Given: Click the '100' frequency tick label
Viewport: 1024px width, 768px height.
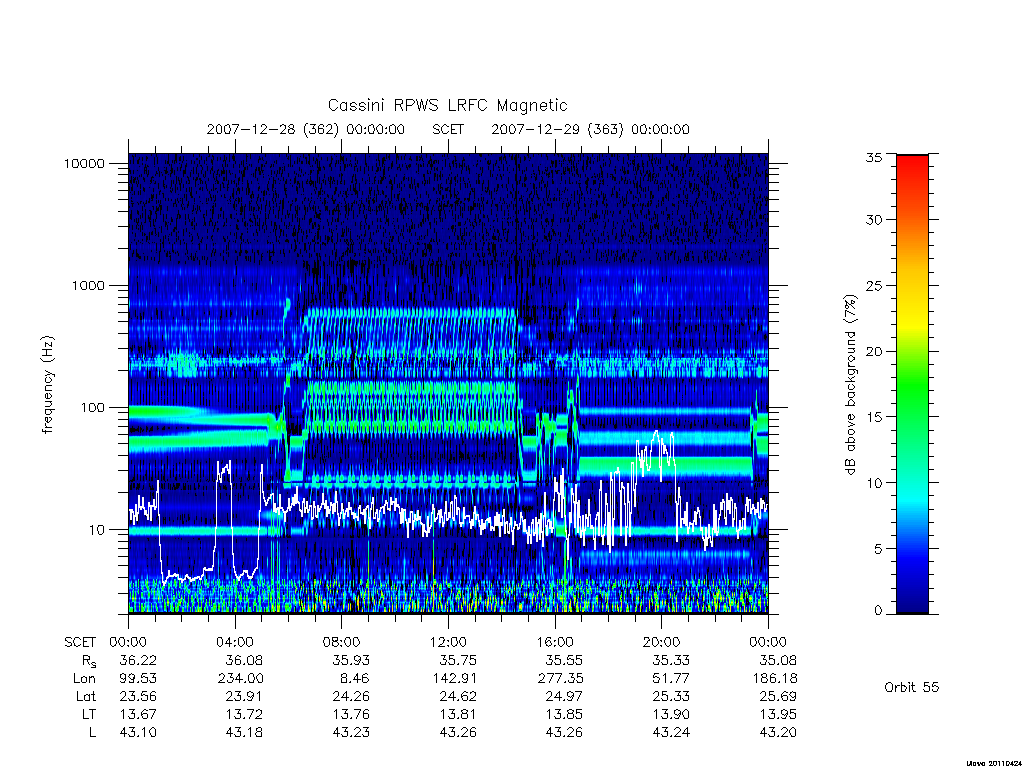Looking at the screenshot, I should click(92, 408).
